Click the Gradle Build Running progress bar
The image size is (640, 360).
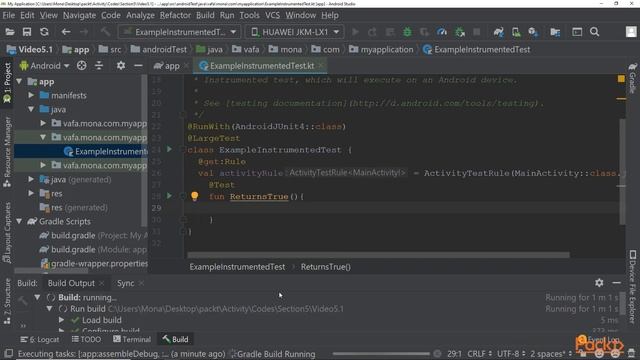[x=381, y=353]
